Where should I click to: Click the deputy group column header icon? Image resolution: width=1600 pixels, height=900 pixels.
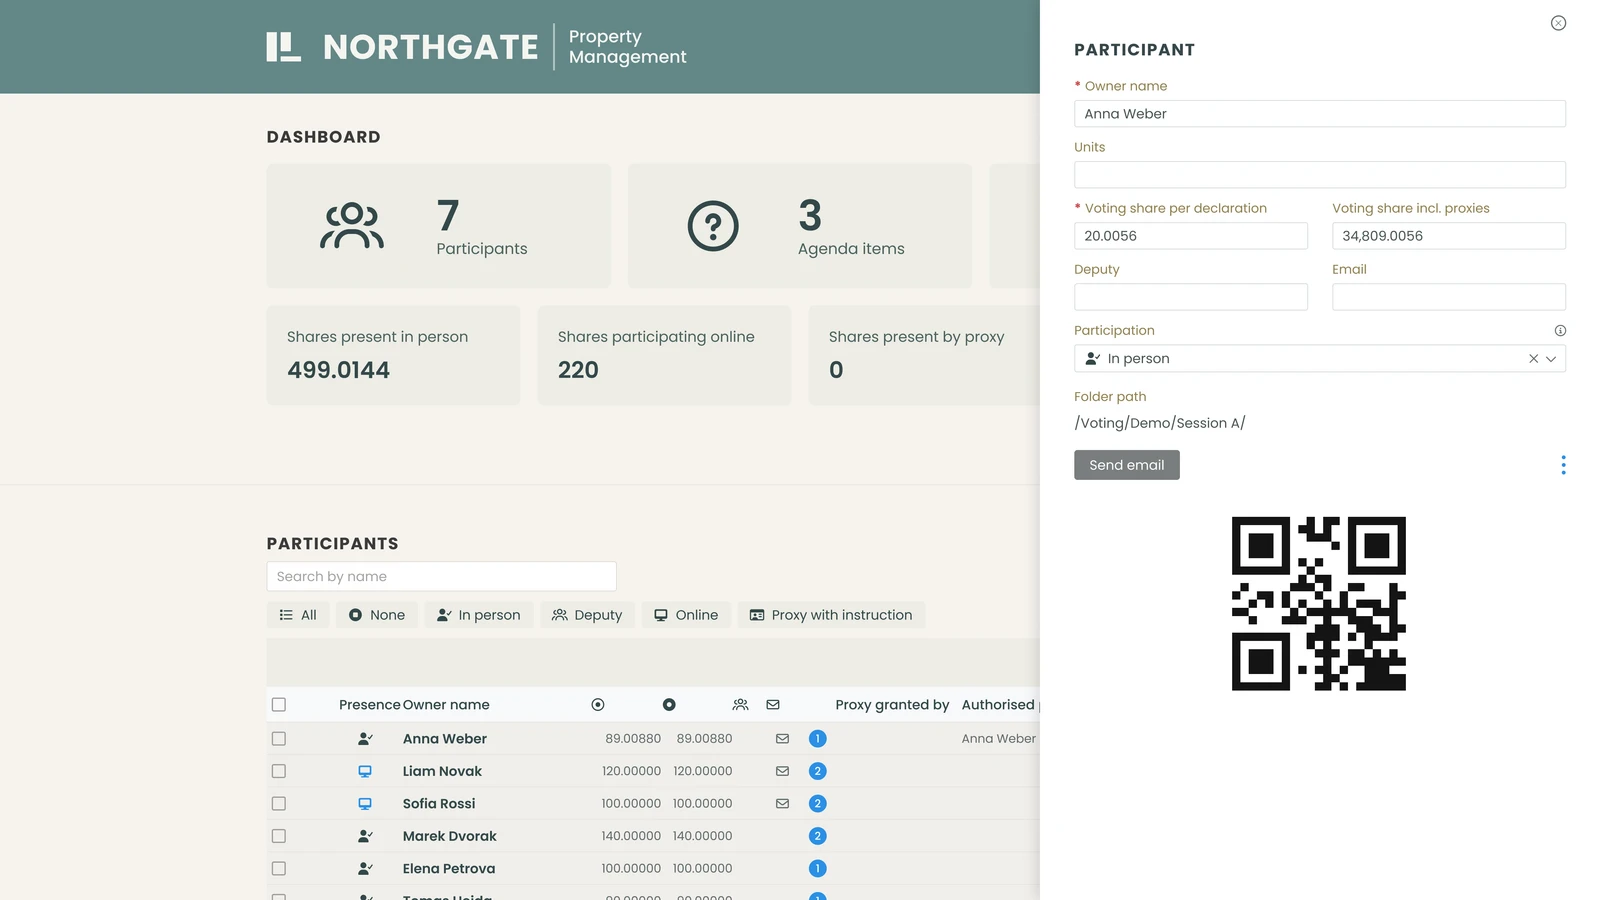point(740,705)
